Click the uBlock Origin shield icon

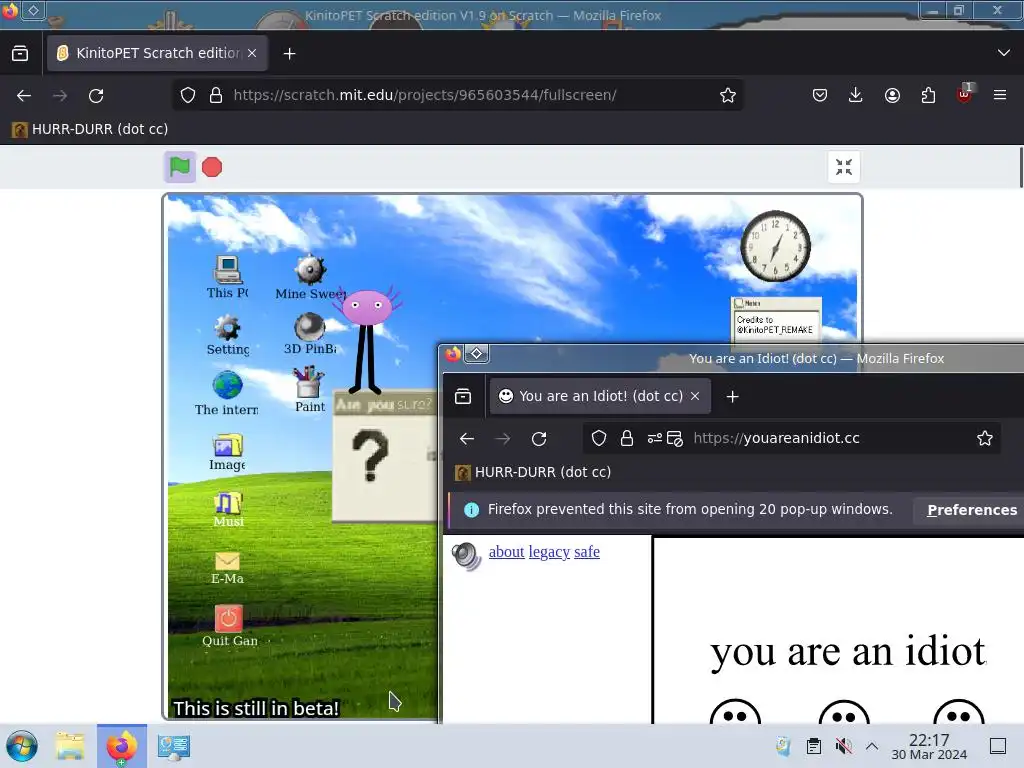pyautogui.click(x=964, y=95)
